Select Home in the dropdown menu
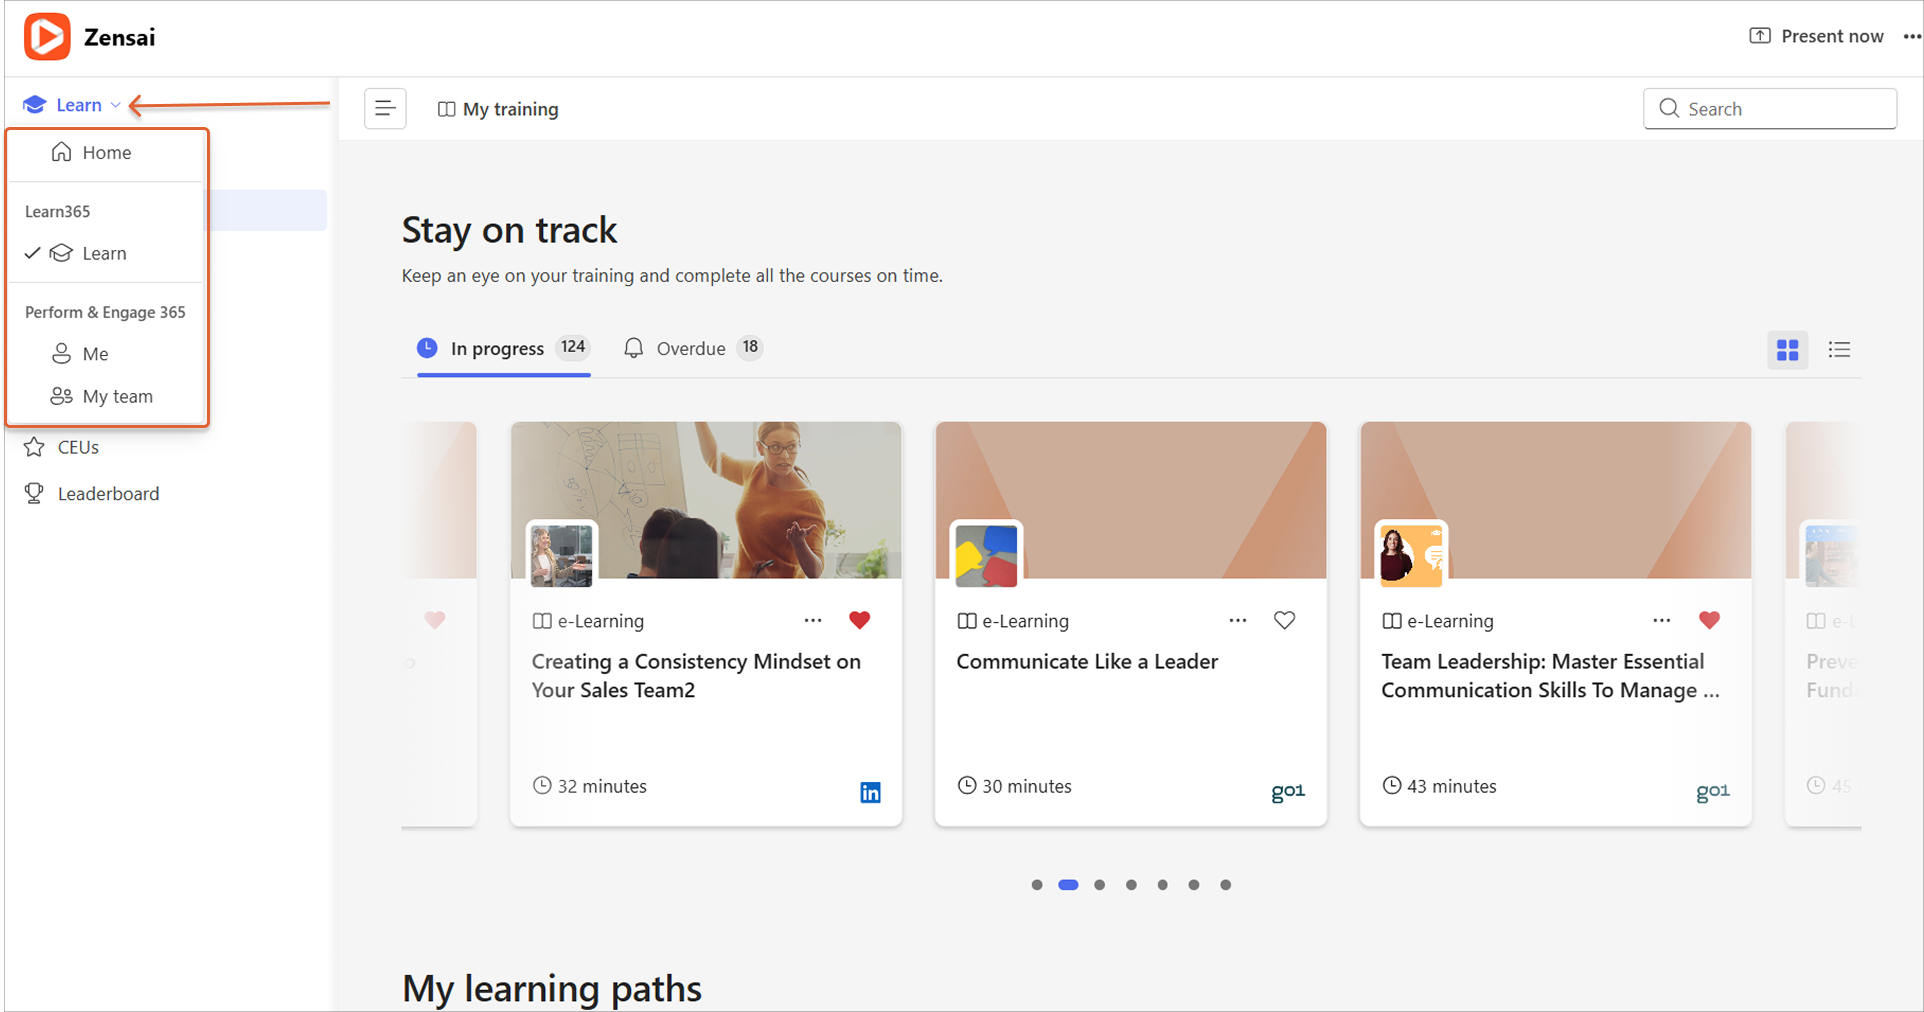This screenshot has width=1924, height=1012. click(x=106, y=152)
